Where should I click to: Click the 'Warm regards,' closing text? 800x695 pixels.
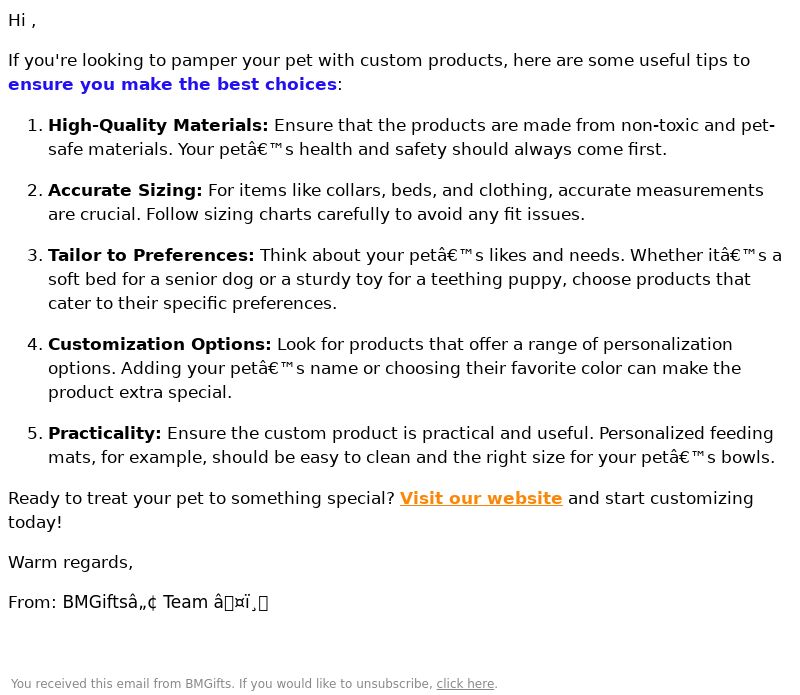(x=70, y=562)
